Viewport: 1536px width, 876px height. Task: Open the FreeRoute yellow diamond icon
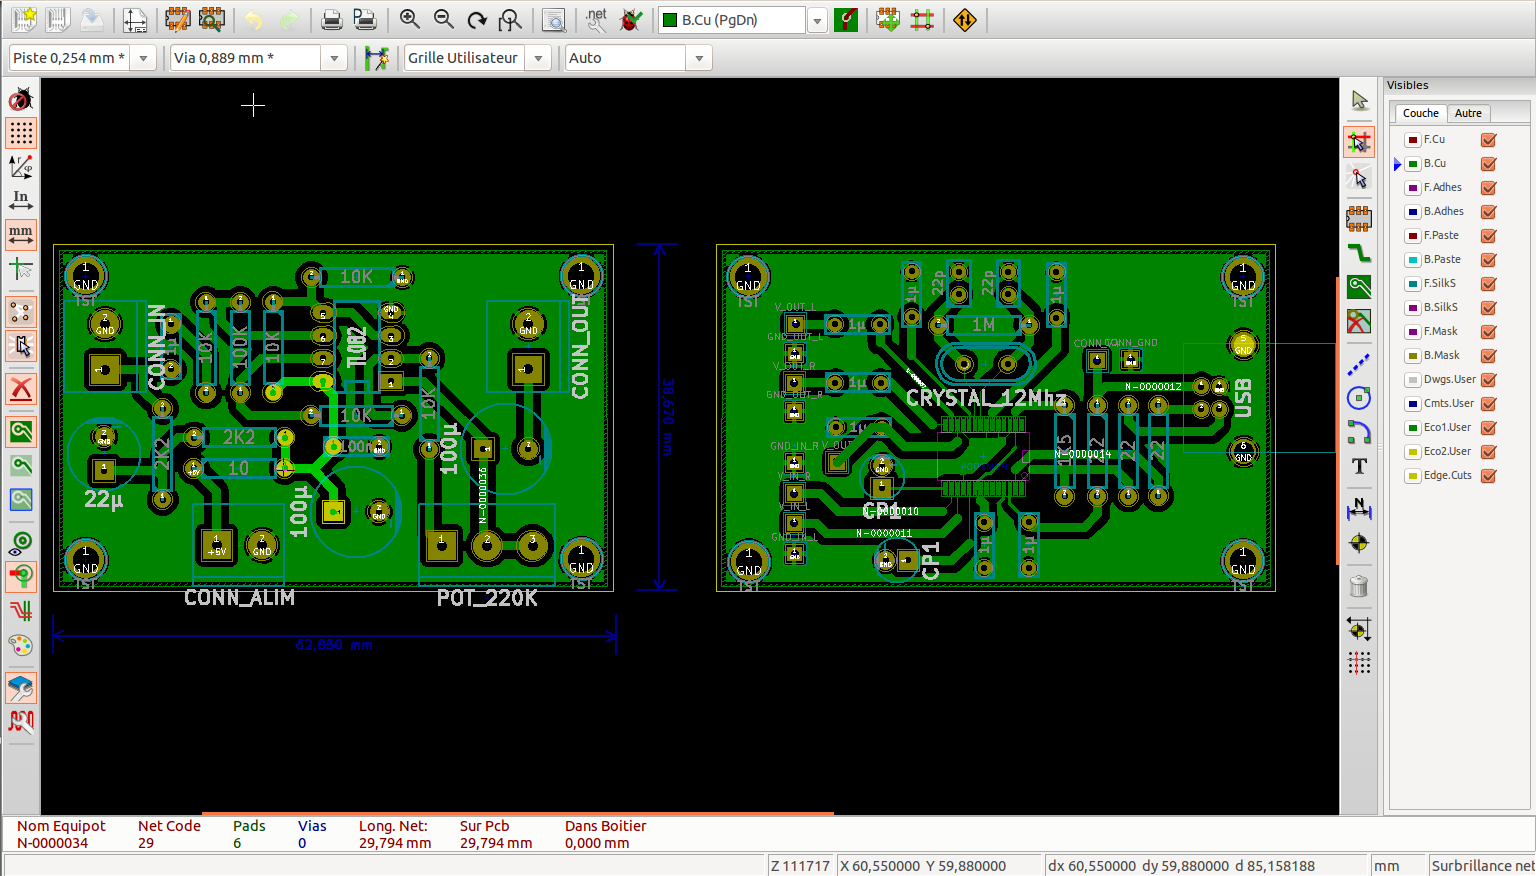965,19
